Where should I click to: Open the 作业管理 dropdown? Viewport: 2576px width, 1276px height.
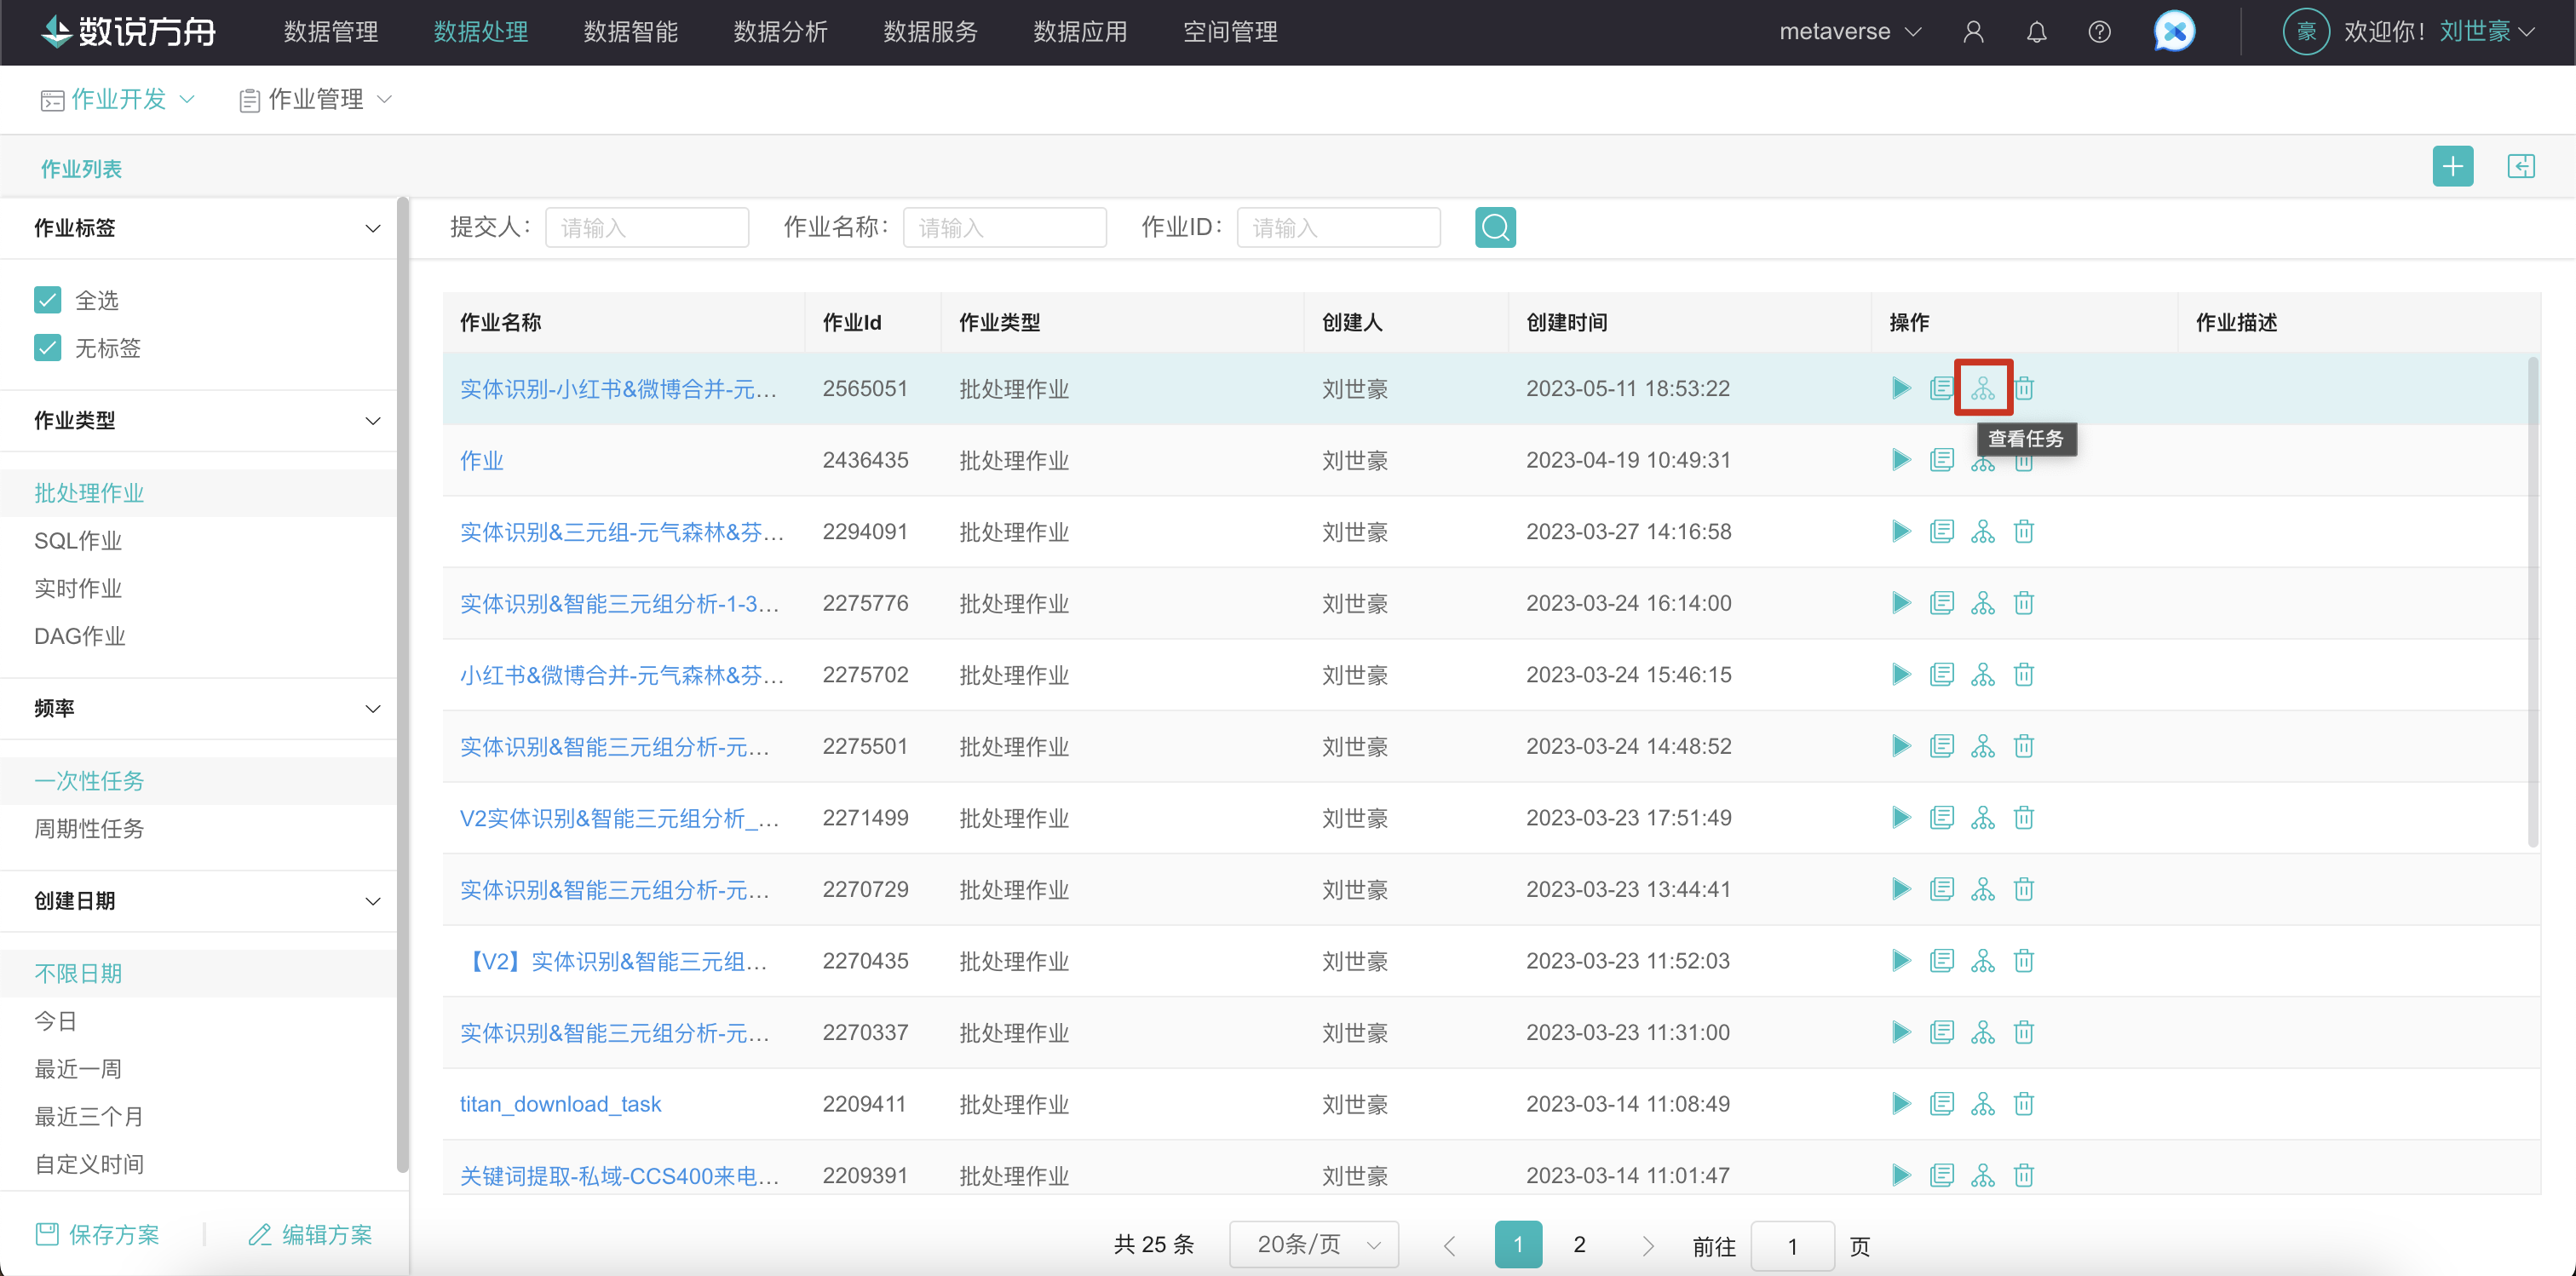[x=315, y=99]
